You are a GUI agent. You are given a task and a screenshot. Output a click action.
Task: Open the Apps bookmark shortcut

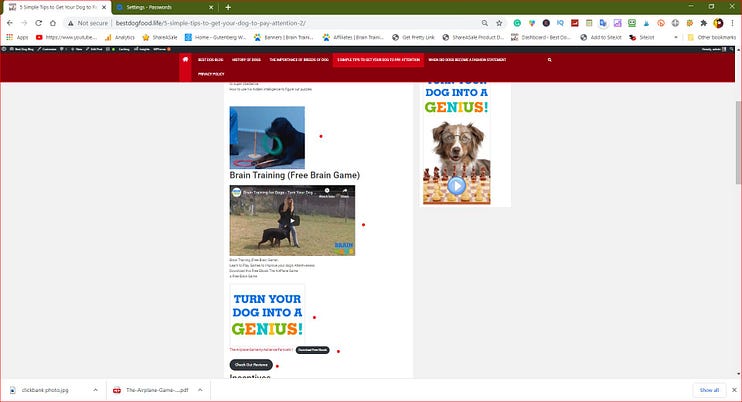tap(18, 37)
